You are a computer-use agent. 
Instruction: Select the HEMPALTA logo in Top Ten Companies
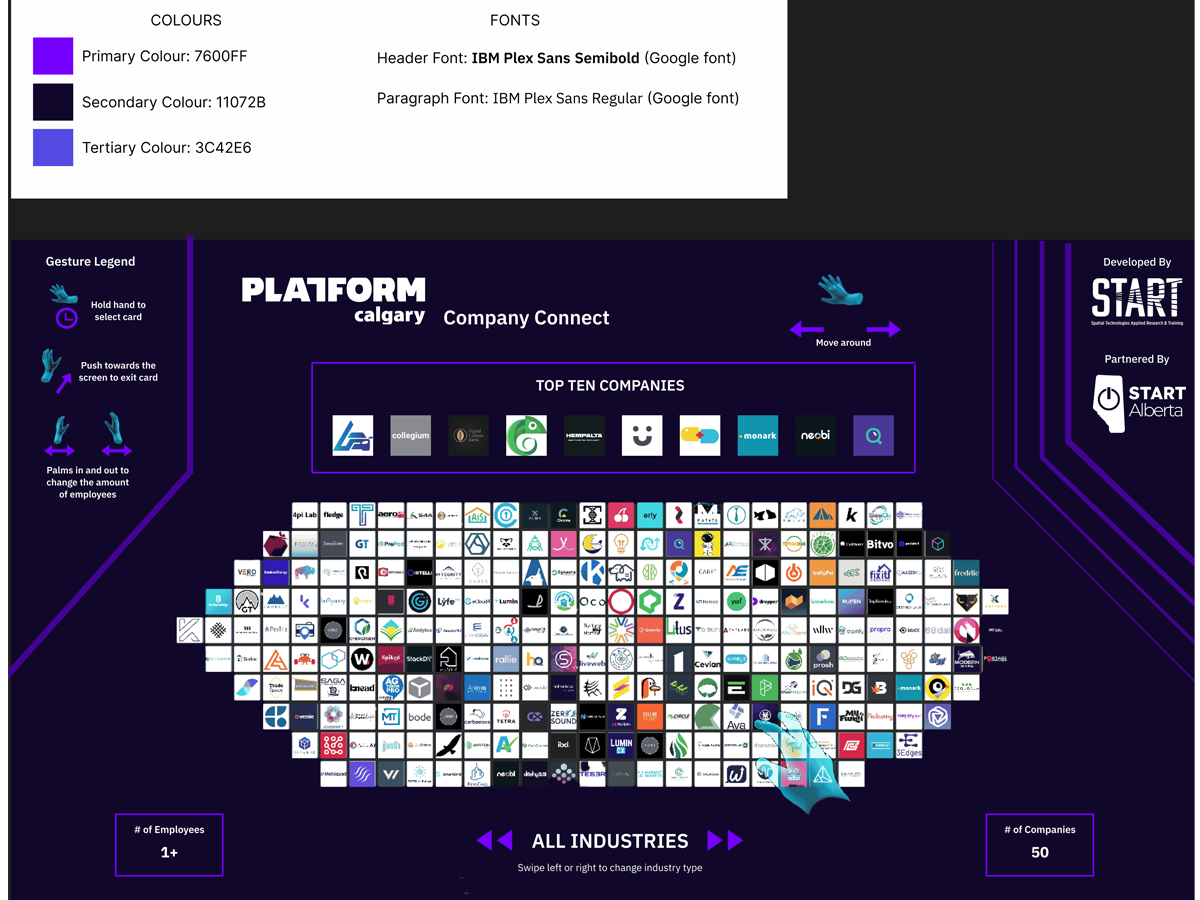tap(584, 435)
